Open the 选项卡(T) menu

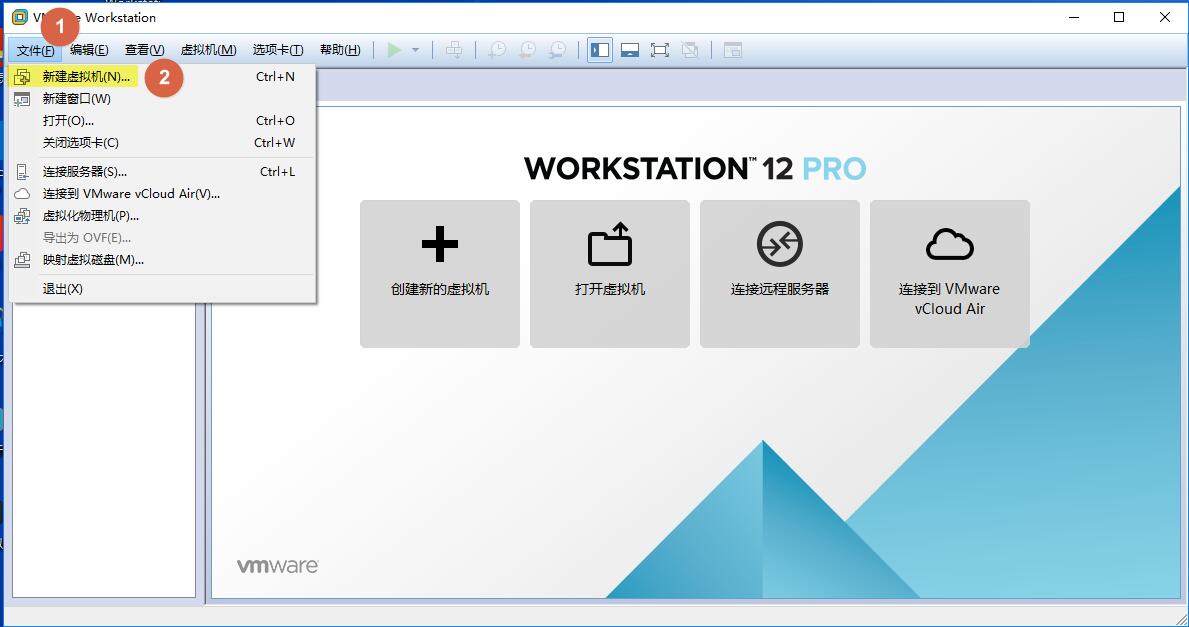(278, 50)
